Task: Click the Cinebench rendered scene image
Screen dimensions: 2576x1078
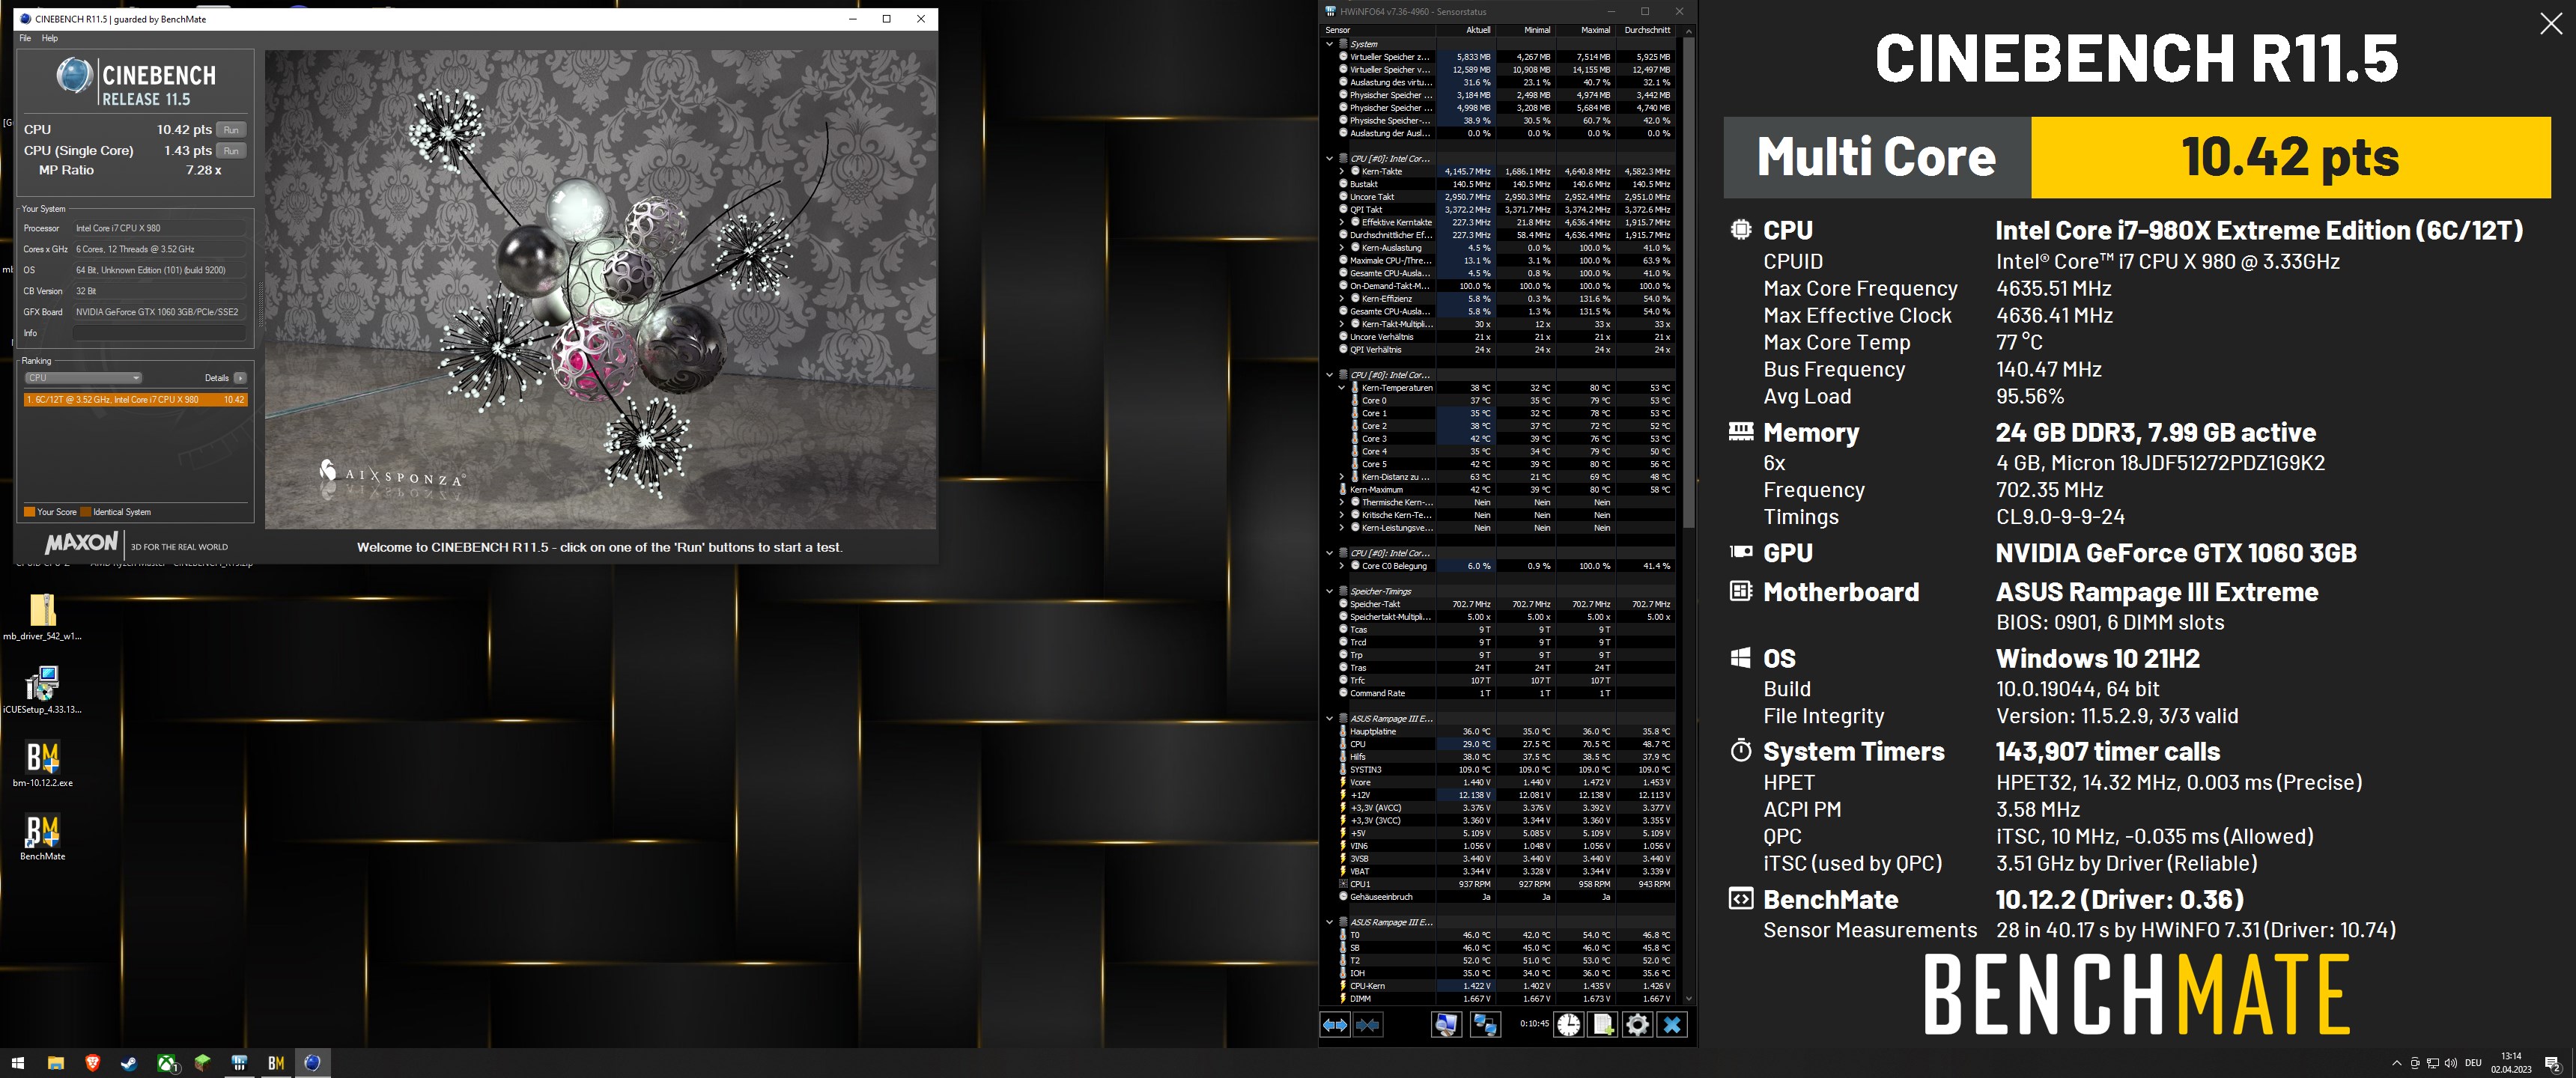Action: (600, 289)
